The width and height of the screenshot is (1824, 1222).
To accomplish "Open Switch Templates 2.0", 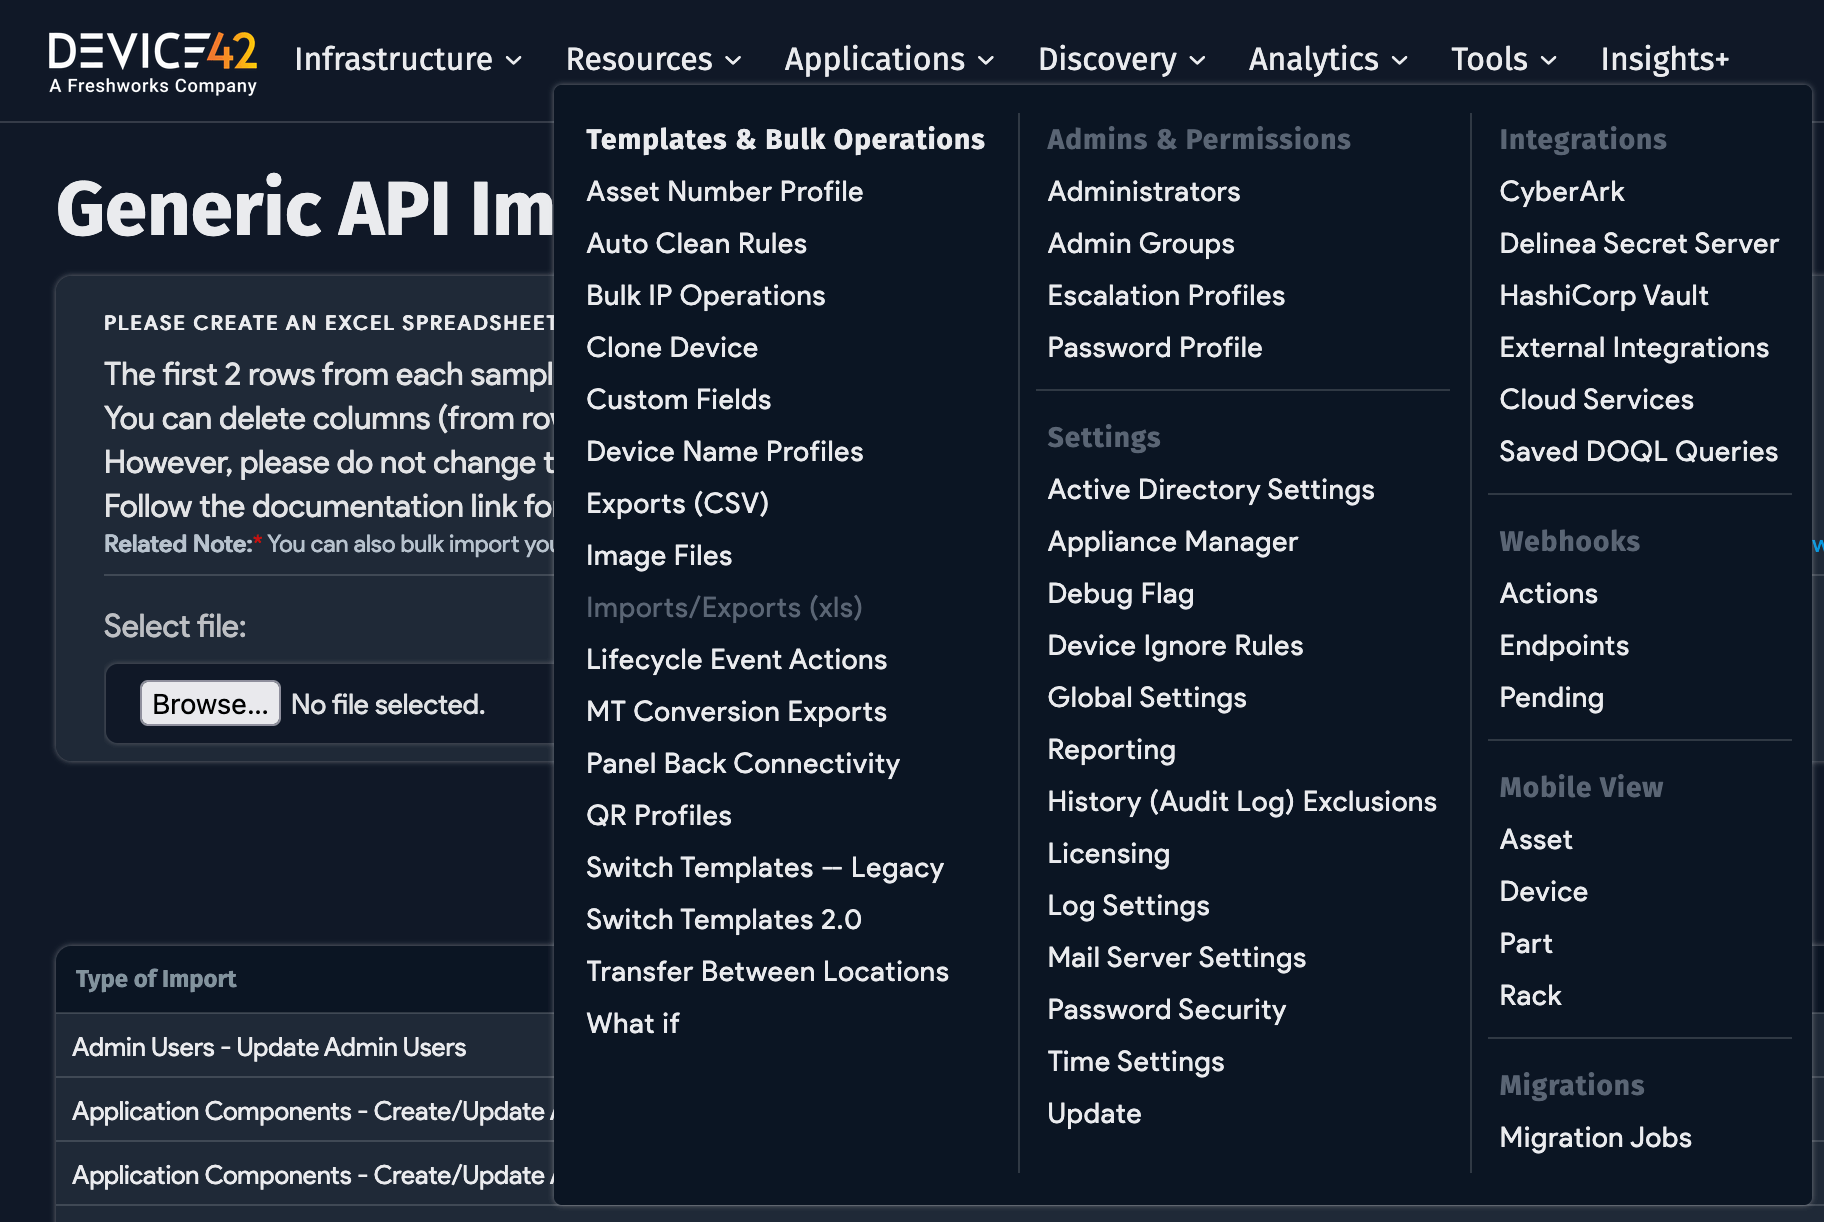I will [x=723, y=920].
